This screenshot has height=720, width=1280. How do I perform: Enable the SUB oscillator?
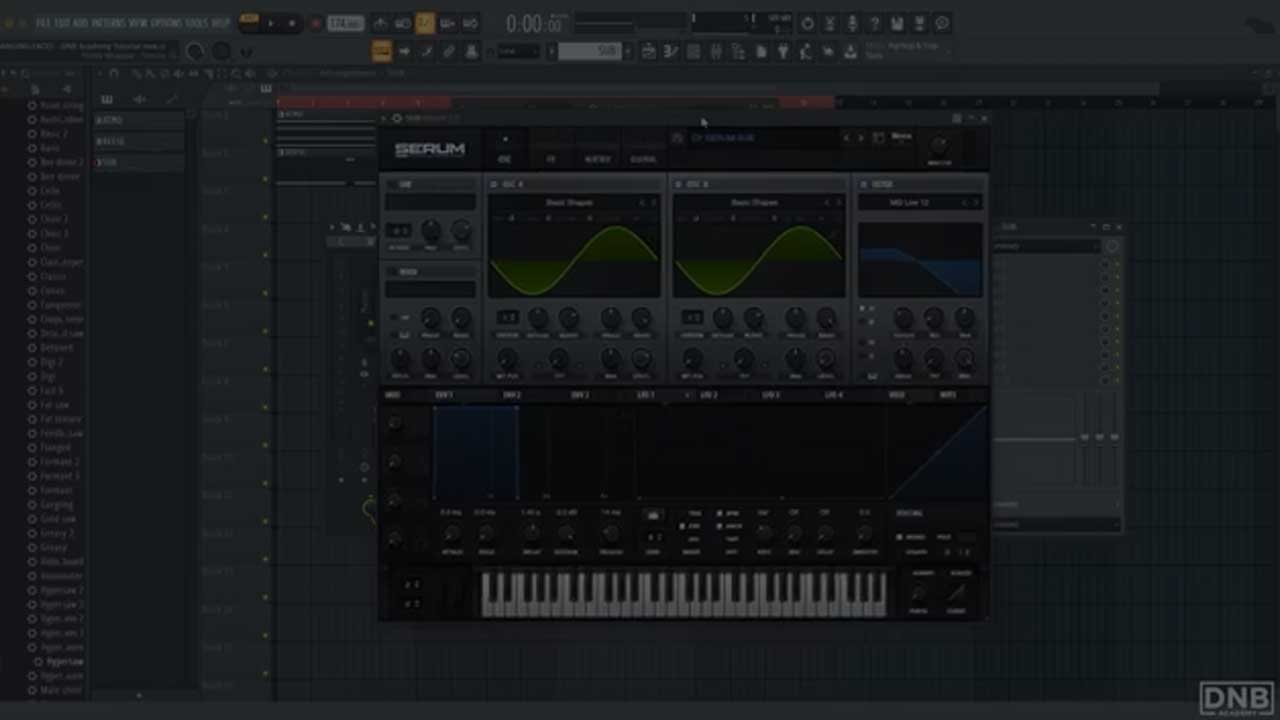click(391, 185)
